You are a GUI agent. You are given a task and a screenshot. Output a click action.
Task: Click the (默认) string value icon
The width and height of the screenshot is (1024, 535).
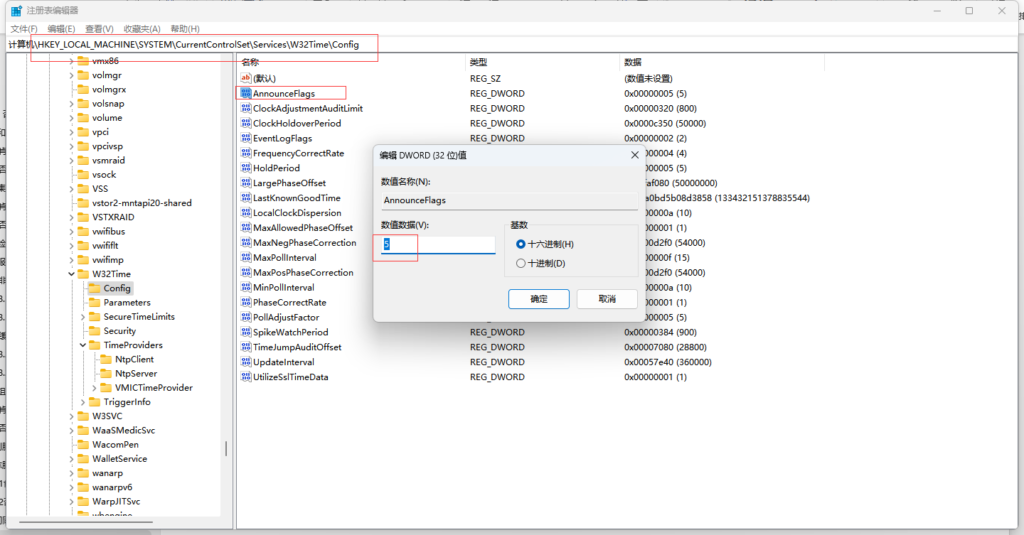245,78
